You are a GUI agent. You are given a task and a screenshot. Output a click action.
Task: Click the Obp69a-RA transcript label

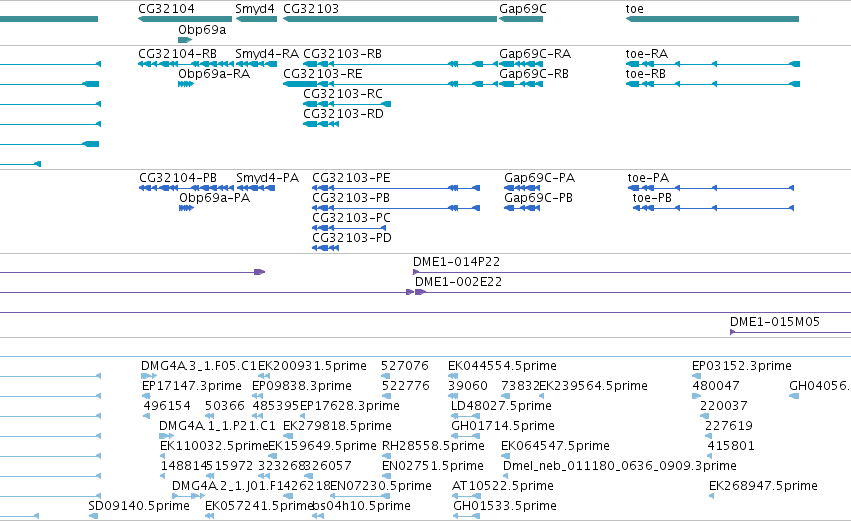pos(214,74)
